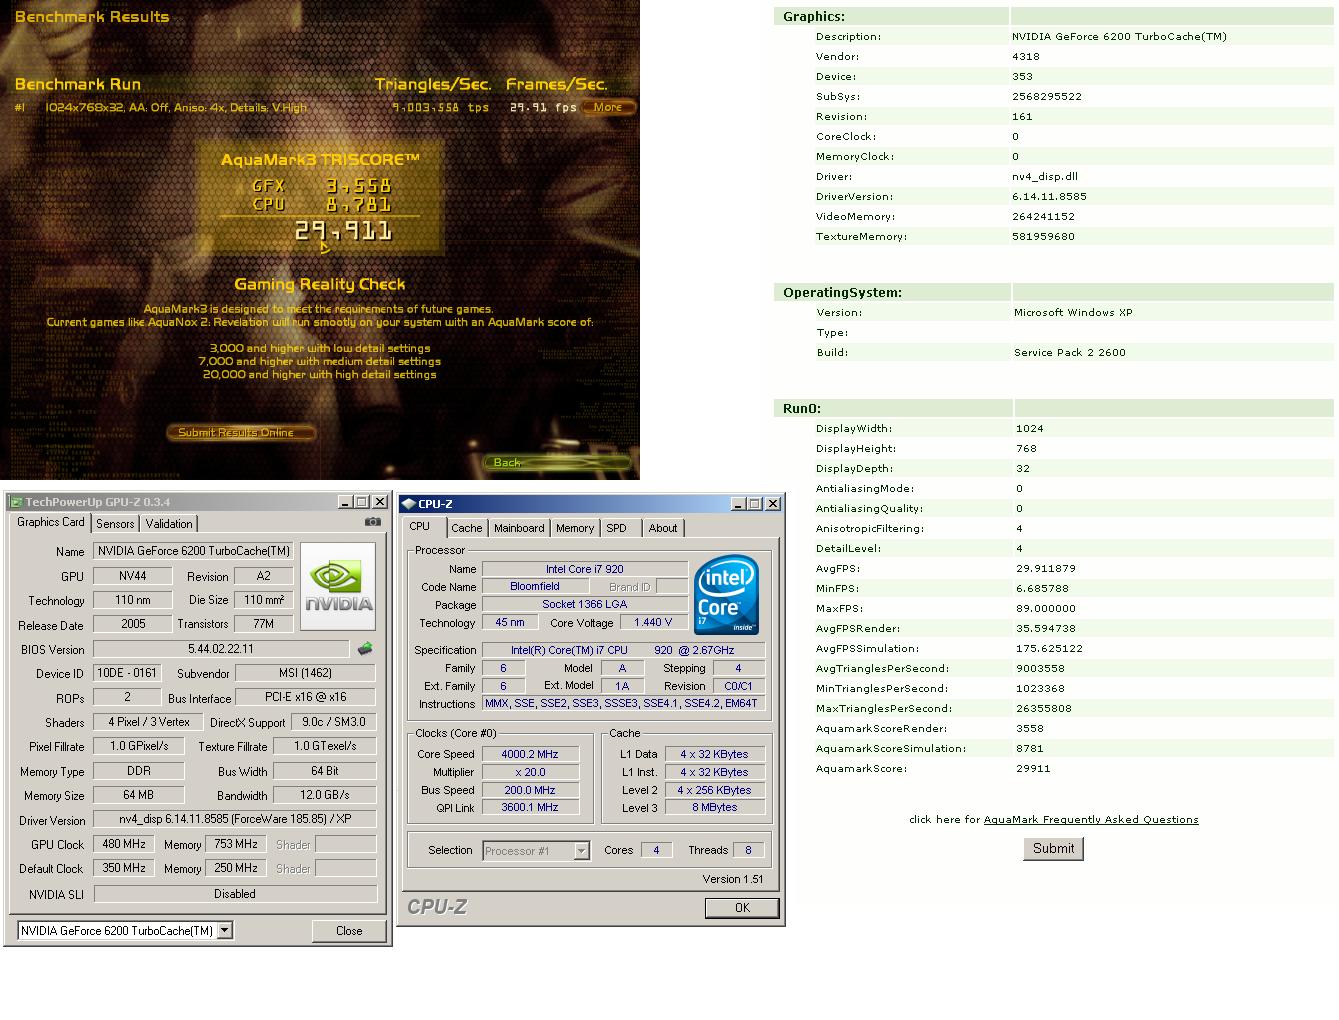Screen dimensions: 1339x1020
Task: Click the MaxTrianglesPerSecond value 26355808
Action: coord(1044,708)
